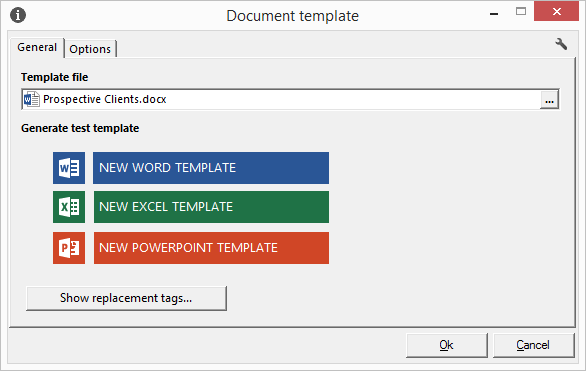Screen dimensions: 586x371
Task: Click the Word document icon in Template file field
Action: (31, 99)
